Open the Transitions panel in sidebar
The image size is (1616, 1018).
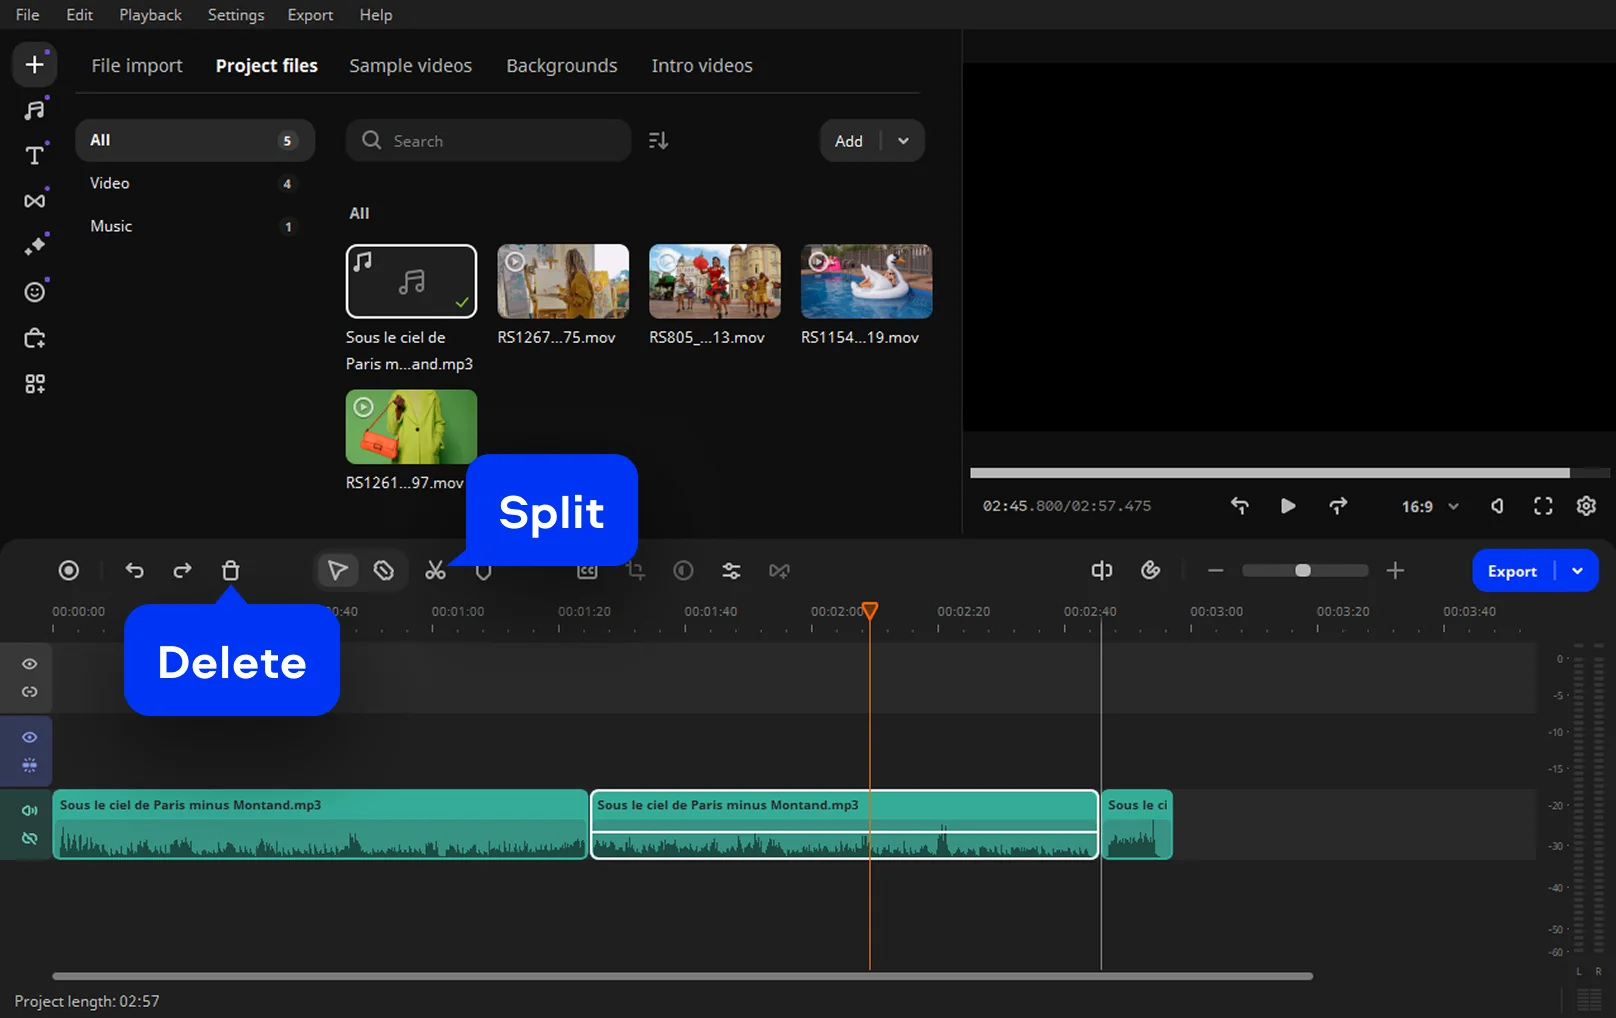35,201
